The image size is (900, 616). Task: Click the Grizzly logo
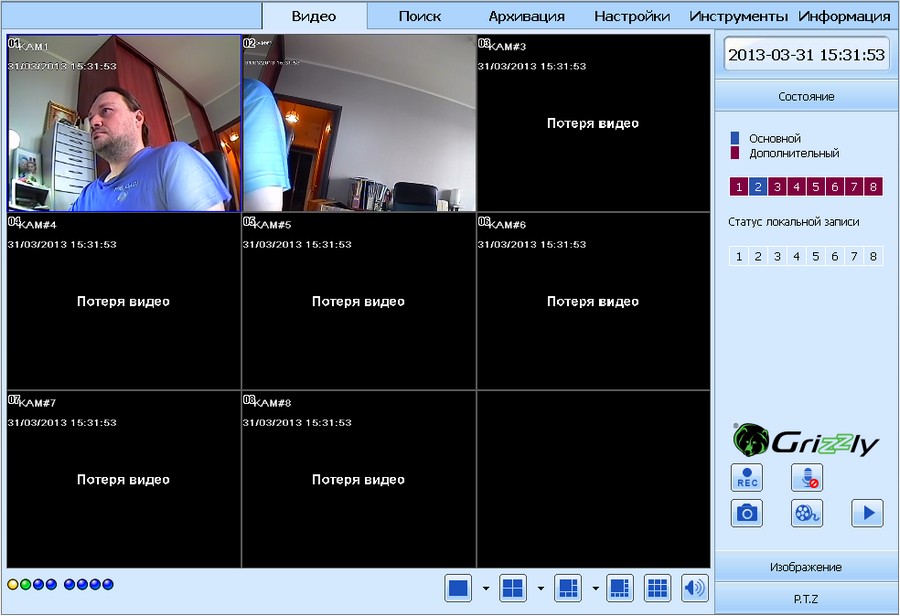pos(805,441)
